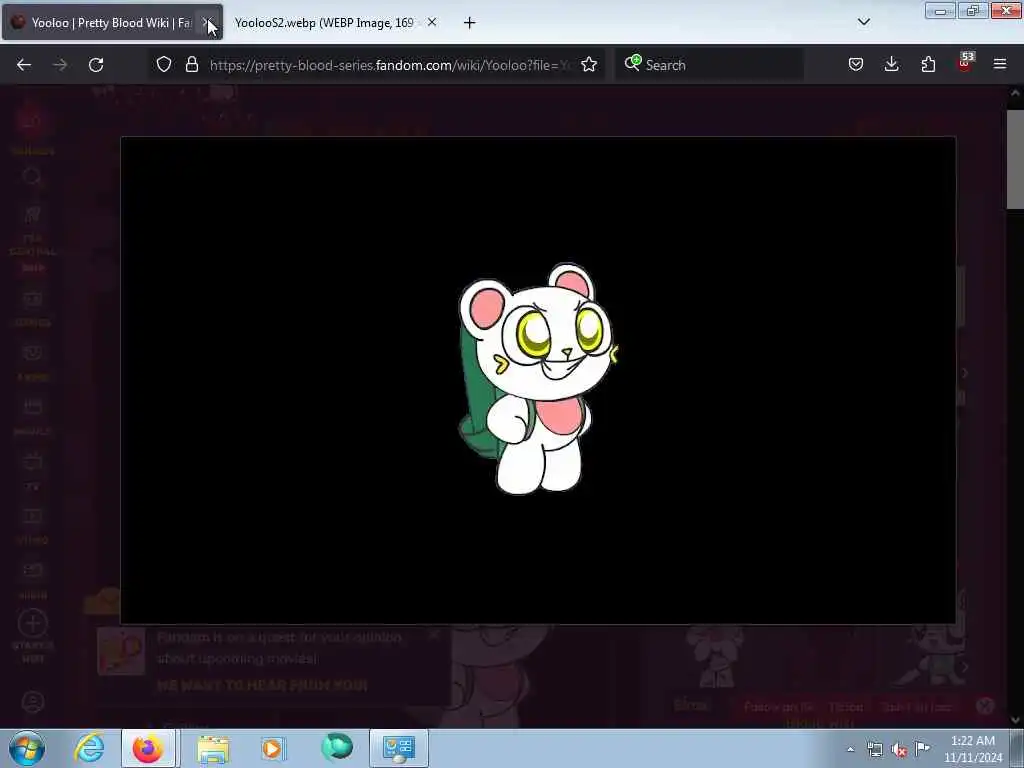Expand the list all tabs dropdown
1024x768 pixels.
[x=864, y=22]
